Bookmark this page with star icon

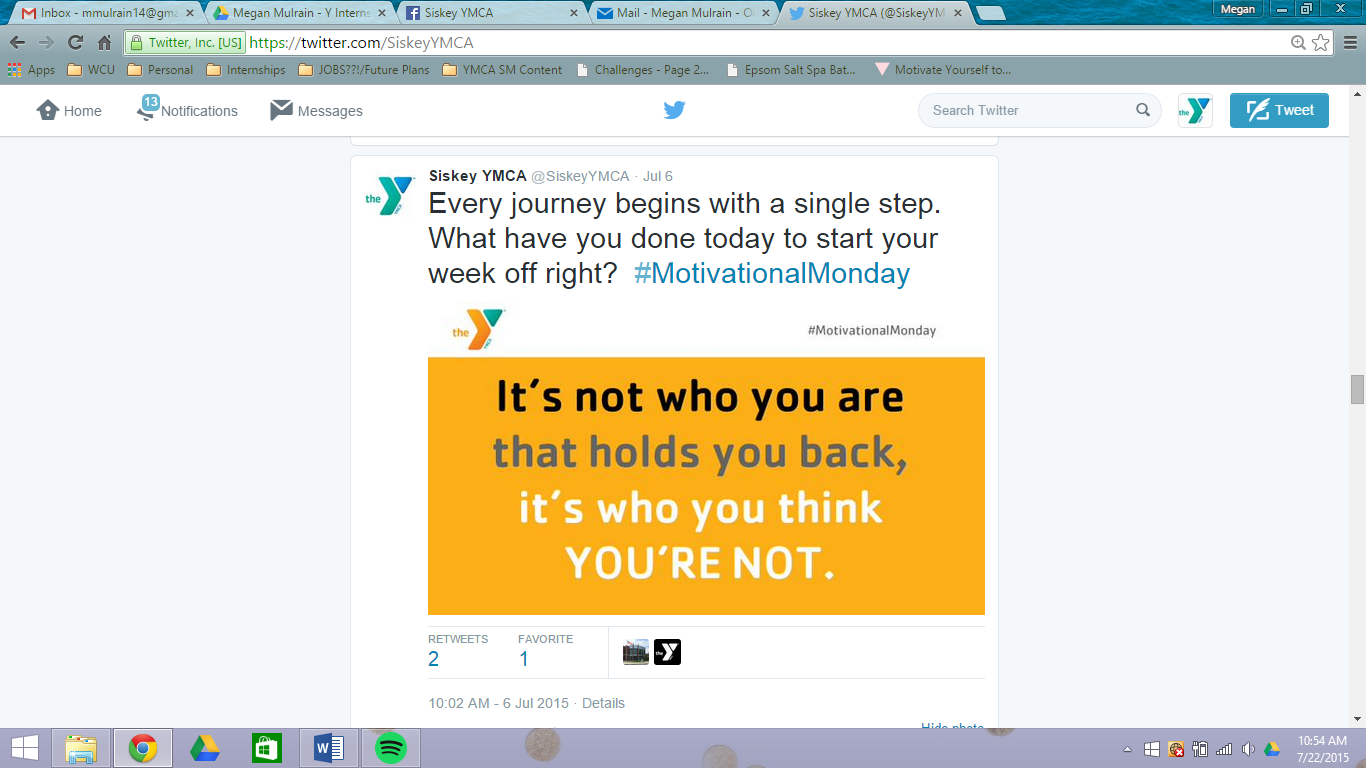[1321, 43]
